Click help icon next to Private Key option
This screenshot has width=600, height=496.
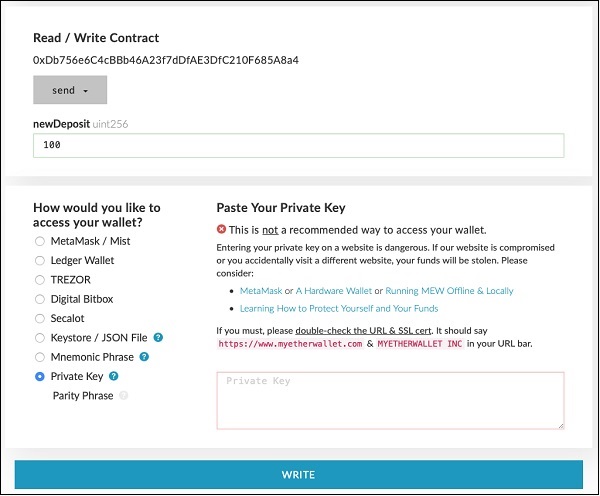[x=113, y=376]
